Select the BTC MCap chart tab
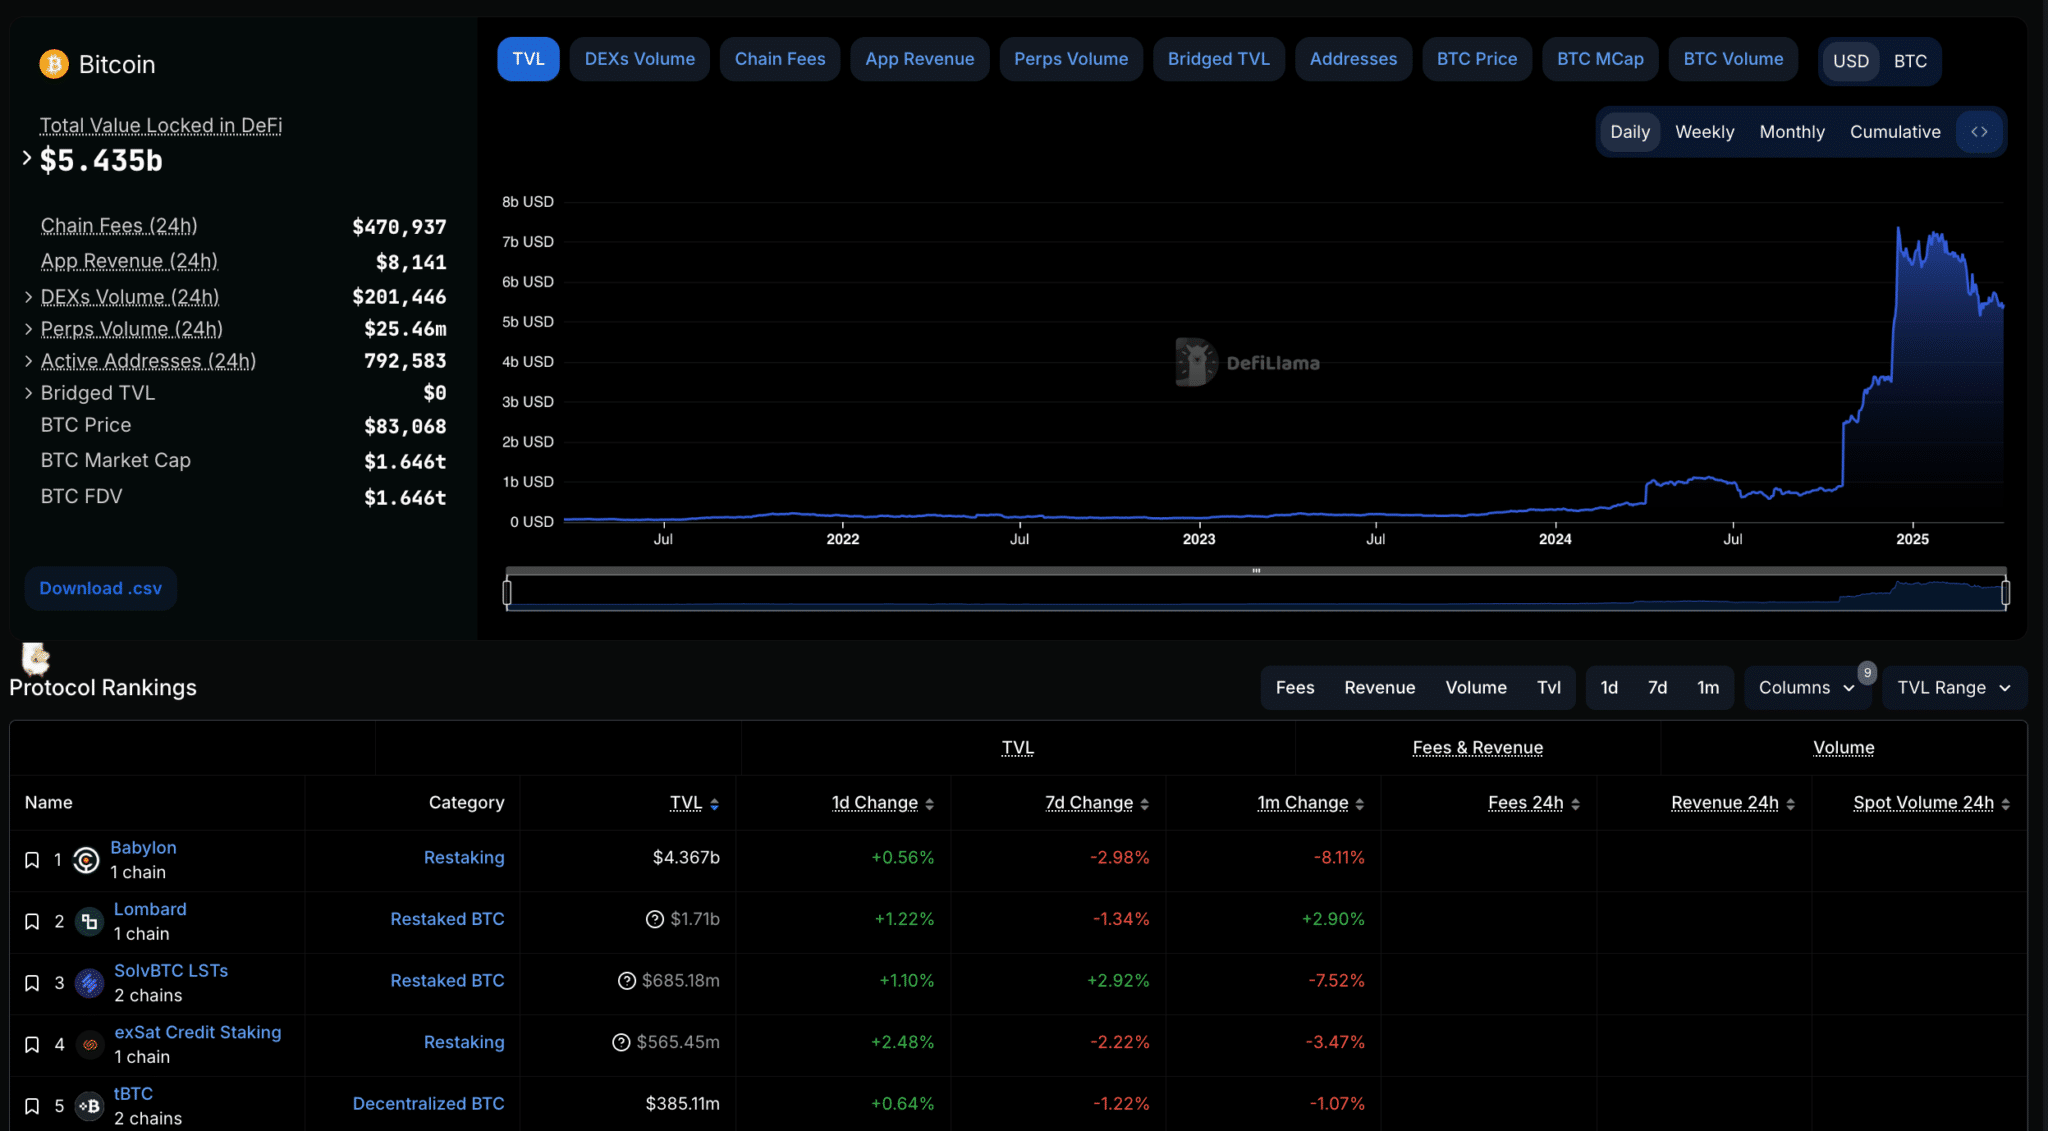Viewport: 2048px width, 1131px height. point(1600,59)
